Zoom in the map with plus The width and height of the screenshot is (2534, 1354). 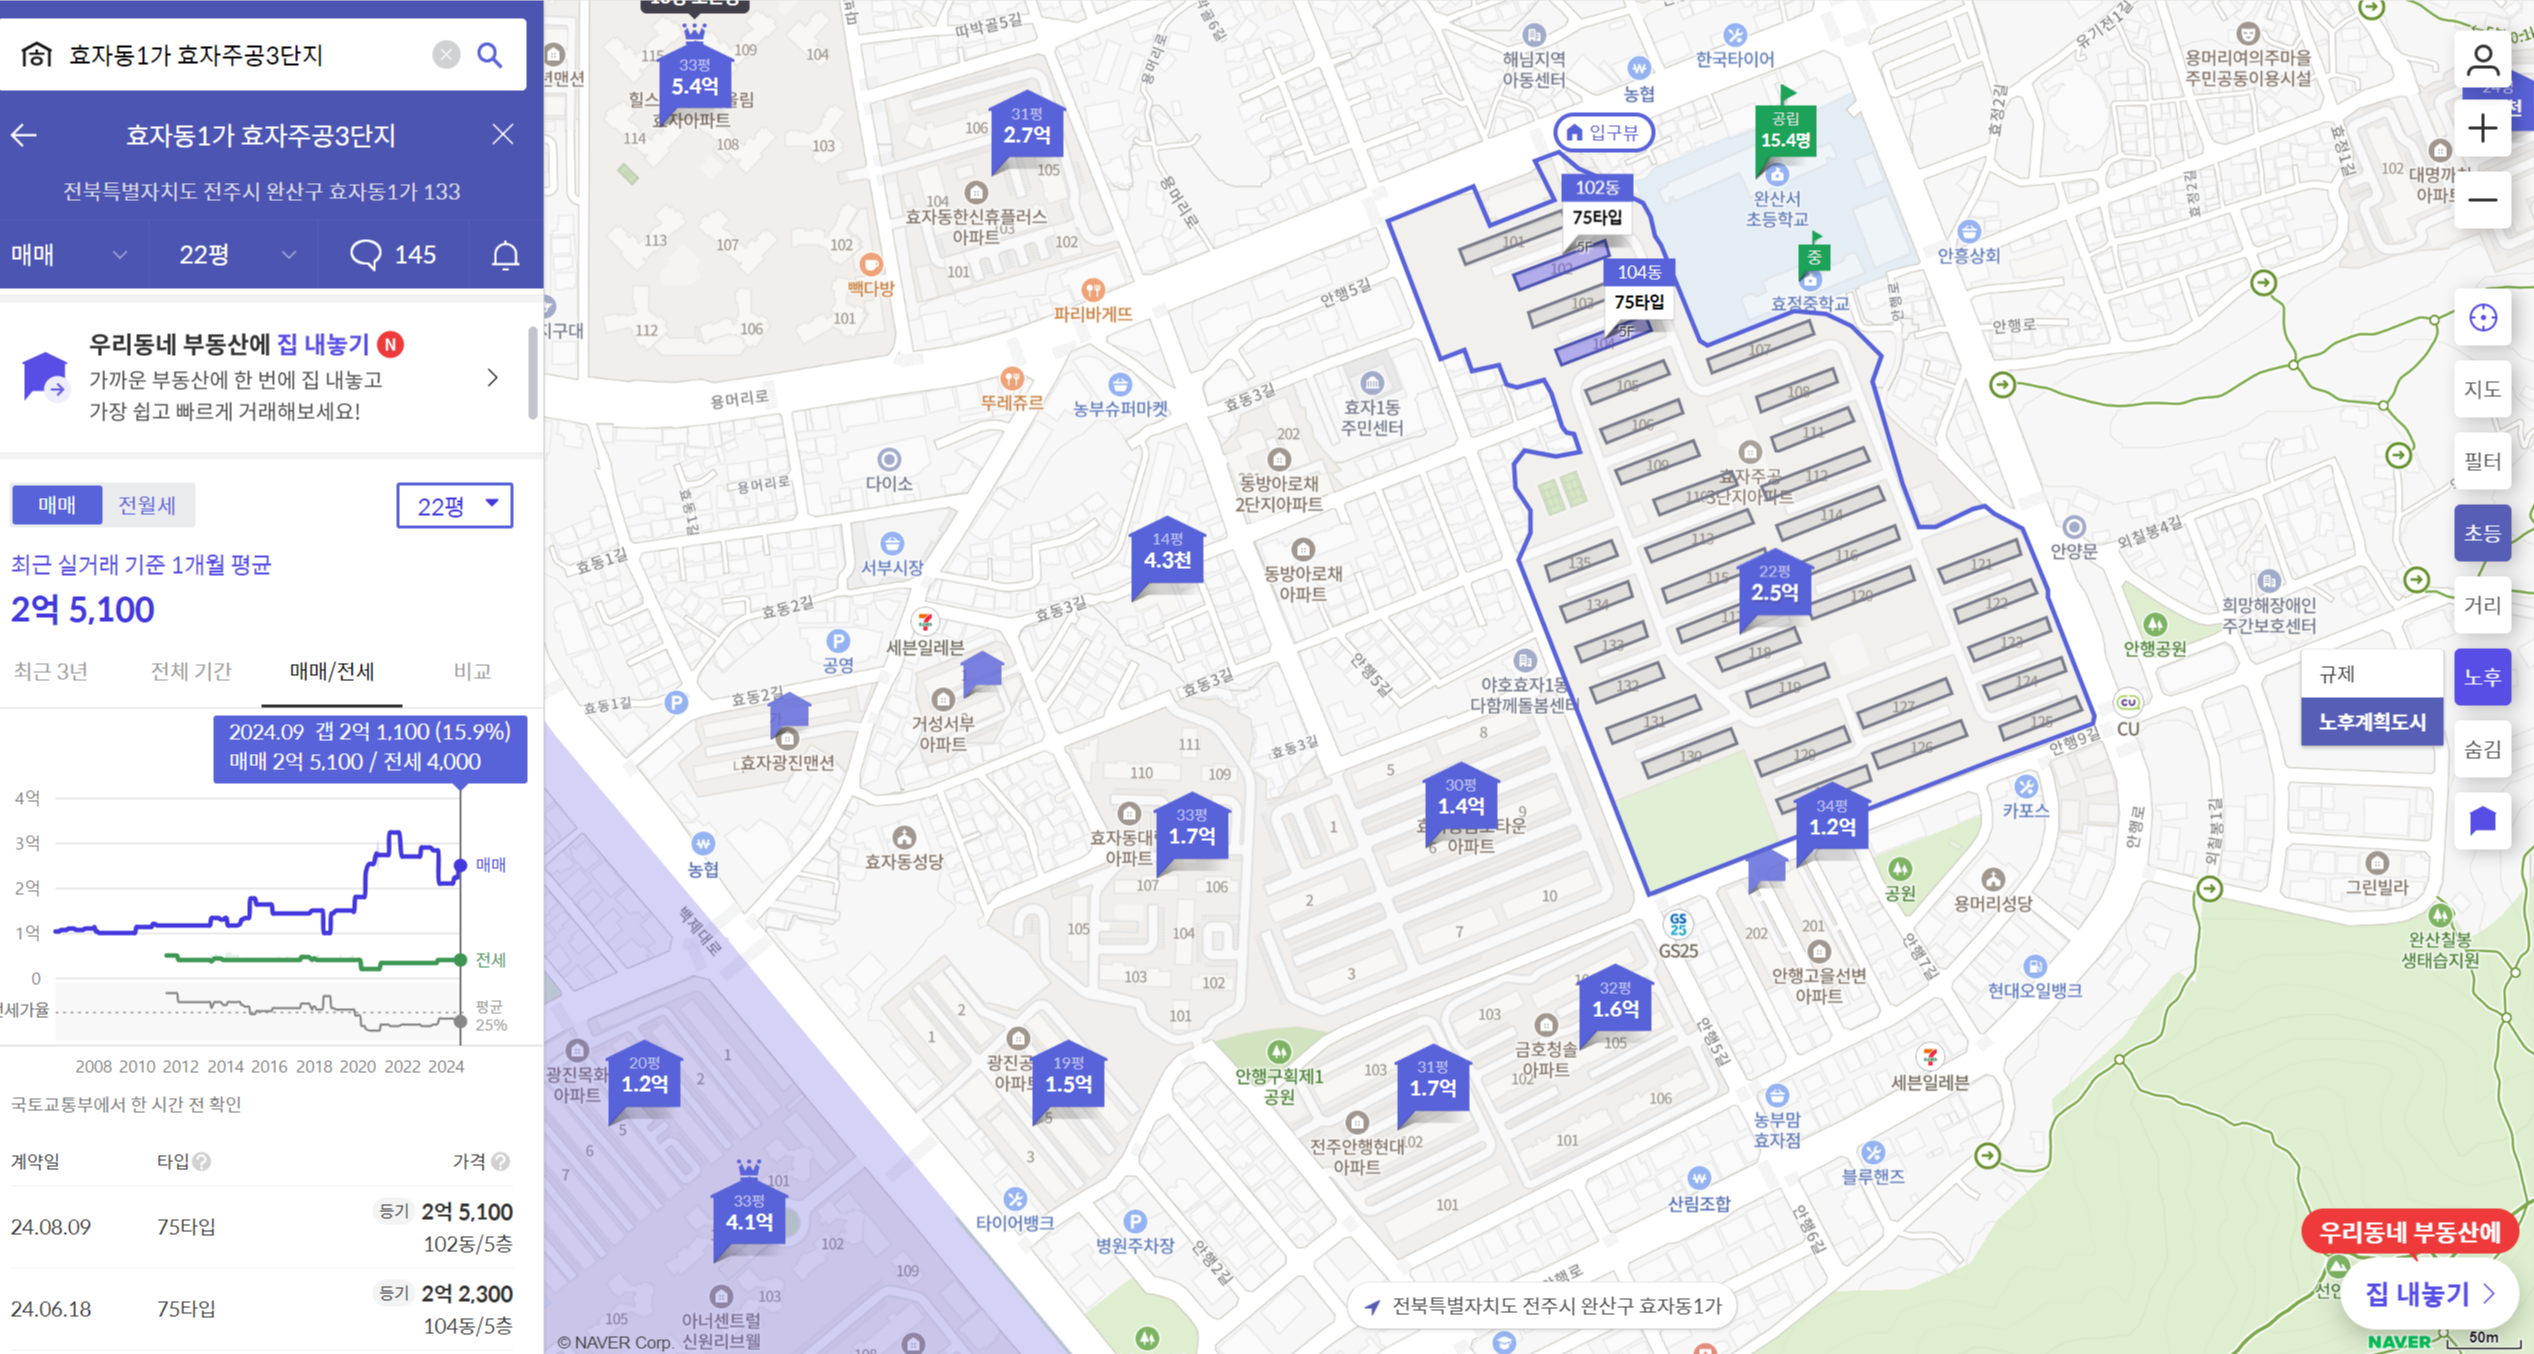point(2482,129)
